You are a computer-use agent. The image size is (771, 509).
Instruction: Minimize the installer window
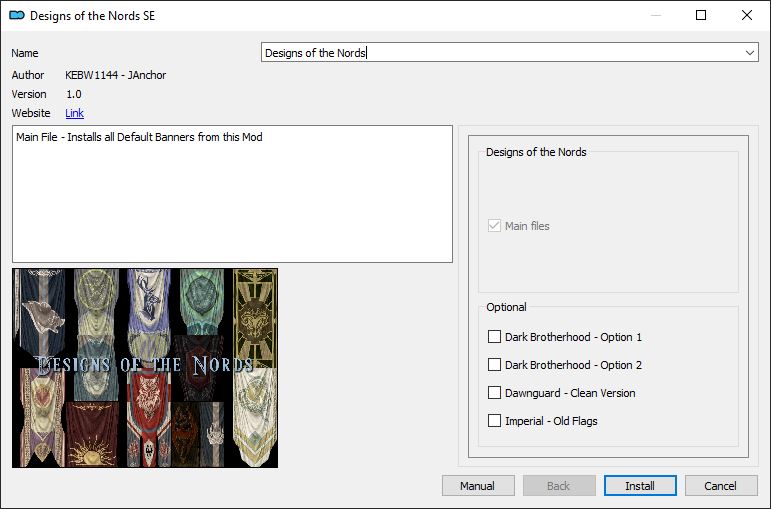coord(655,15)
